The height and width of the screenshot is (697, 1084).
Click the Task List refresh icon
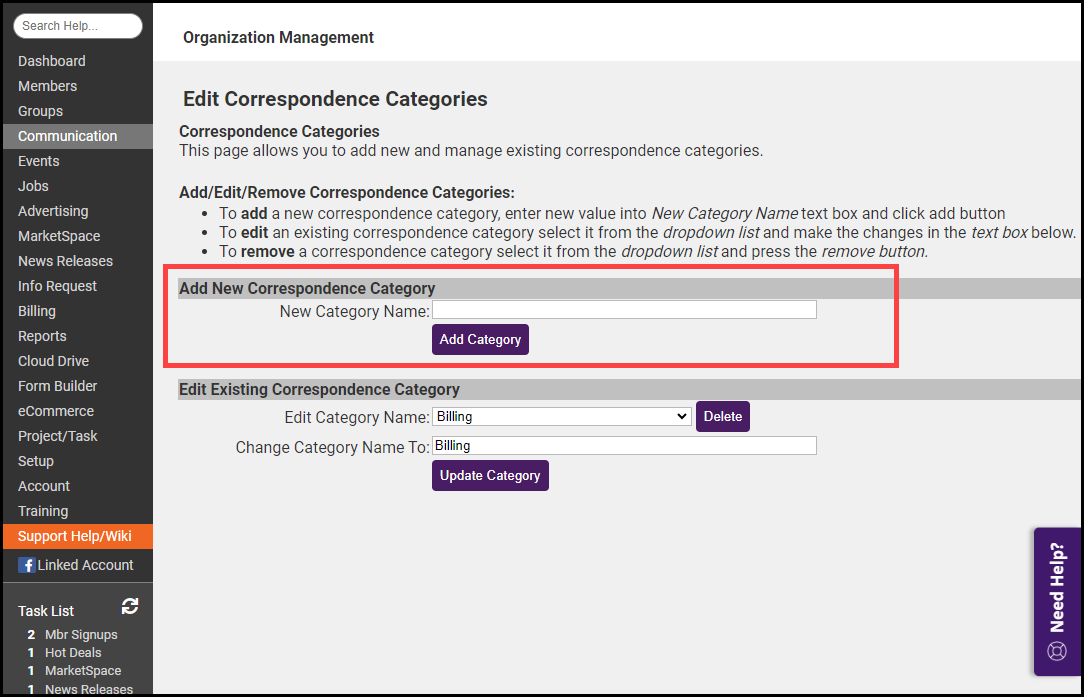130,606
